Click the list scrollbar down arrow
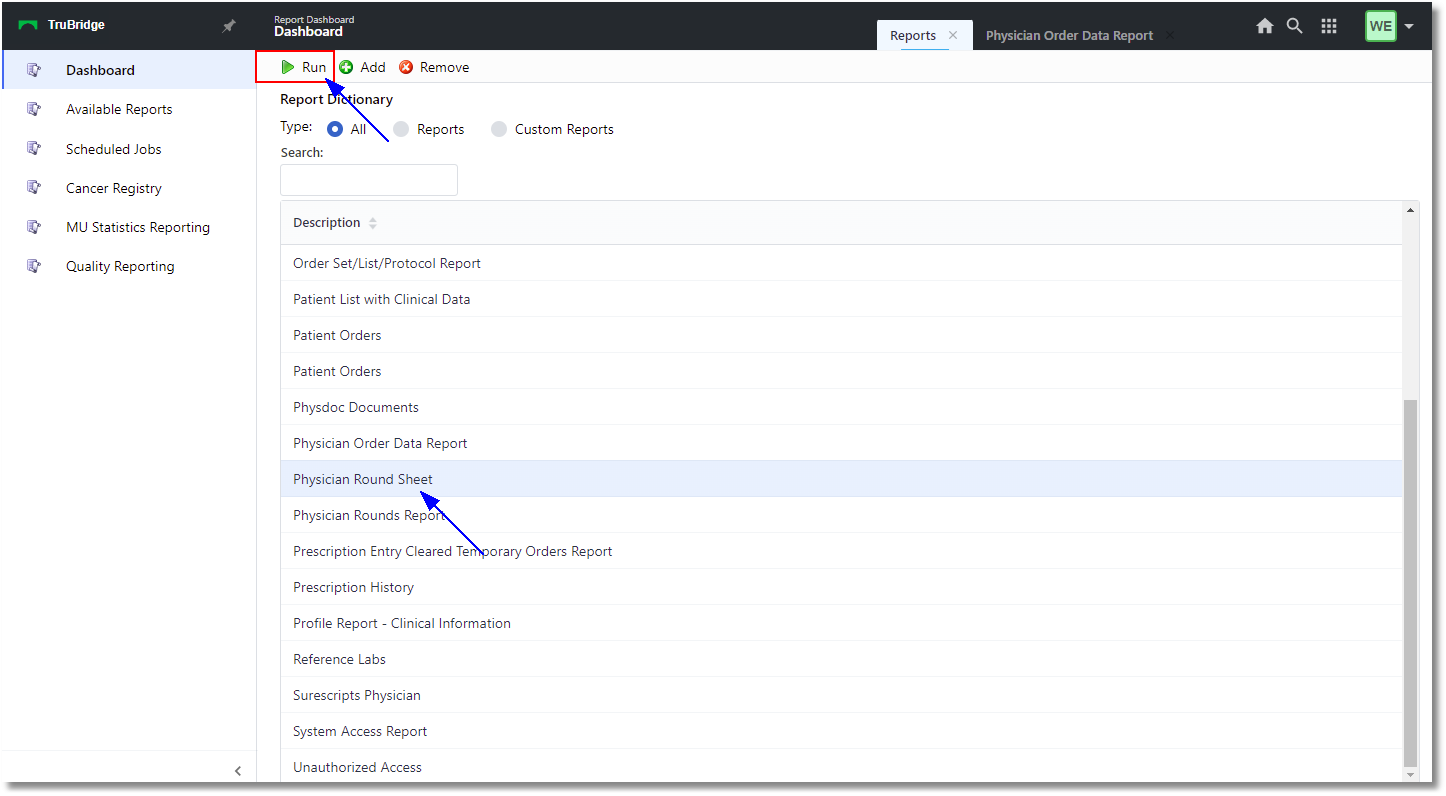 (1411, 774)
